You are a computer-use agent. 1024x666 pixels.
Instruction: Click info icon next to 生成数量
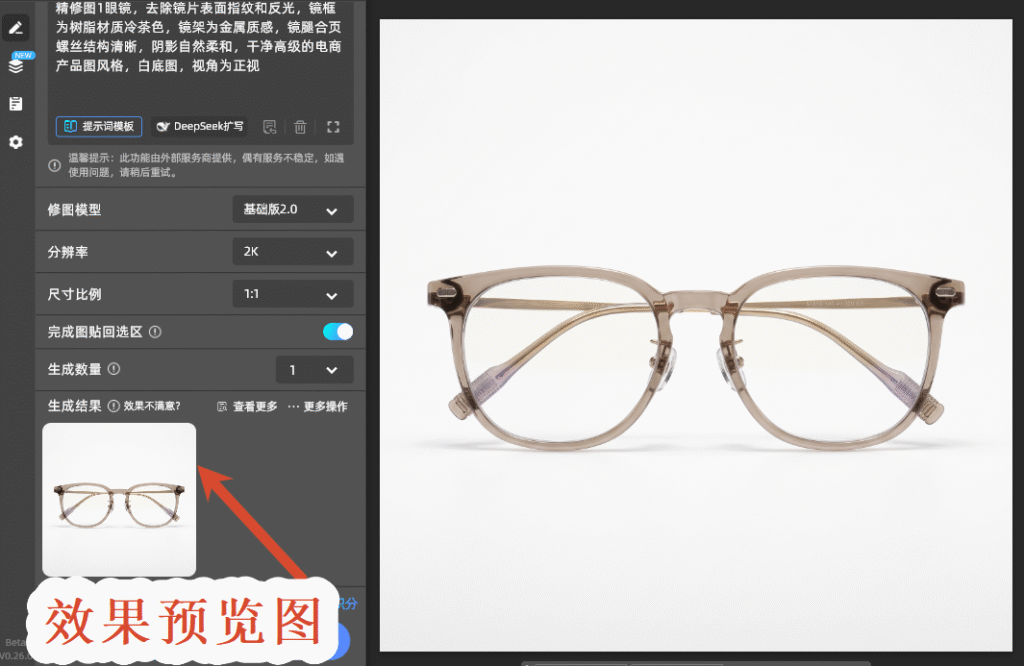pos(114,369)
